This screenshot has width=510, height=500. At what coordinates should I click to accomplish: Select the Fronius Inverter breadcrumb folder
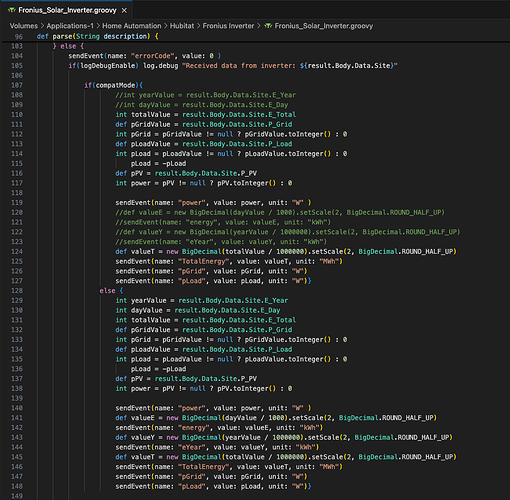pos(228,26)
